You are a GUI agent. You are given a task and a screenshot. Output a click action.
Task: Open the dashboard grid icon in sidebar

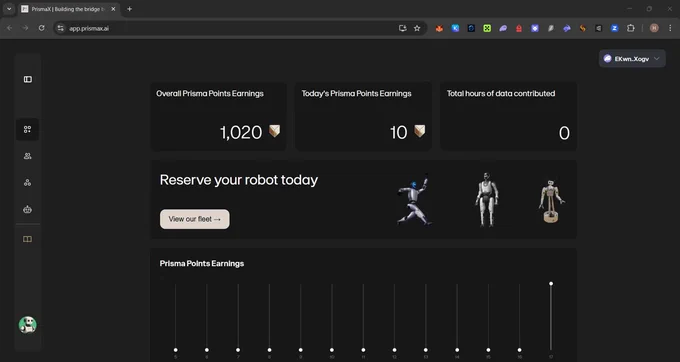(x=27, y=129)
